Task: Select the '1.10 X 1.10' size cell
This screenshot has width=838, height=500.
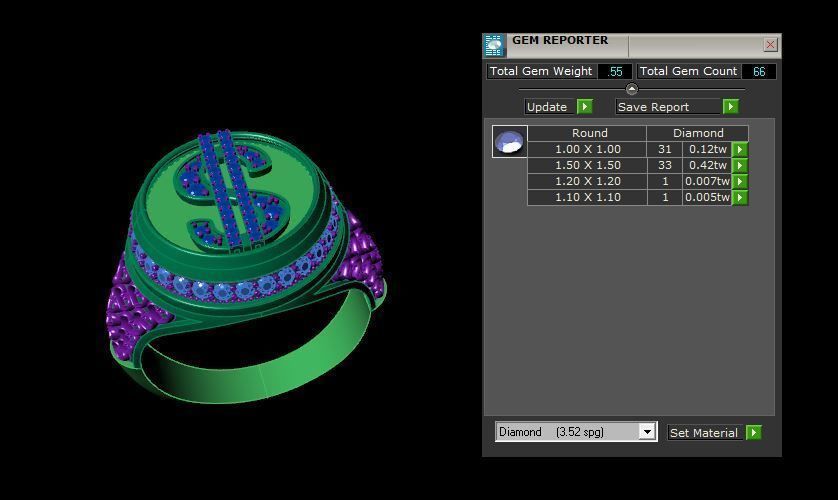Action: (x=587, y=198)
